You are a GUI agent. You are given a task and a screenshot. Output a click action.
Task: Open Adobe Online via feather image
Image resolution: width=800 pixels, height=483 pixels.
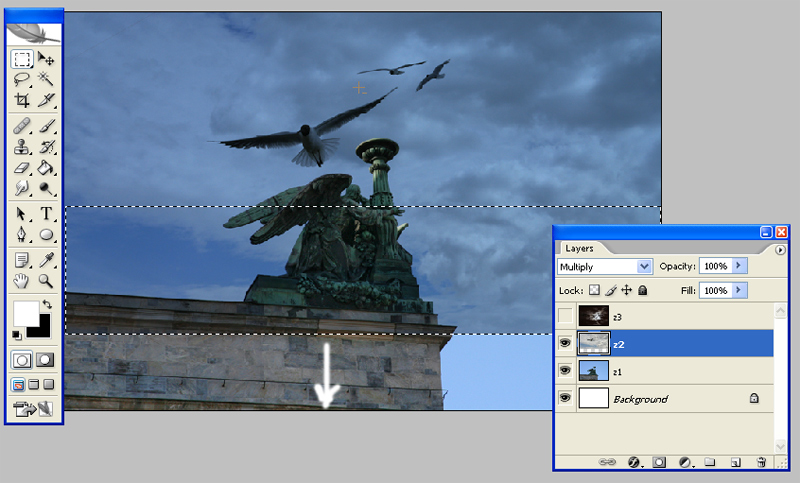coord(34,34)
